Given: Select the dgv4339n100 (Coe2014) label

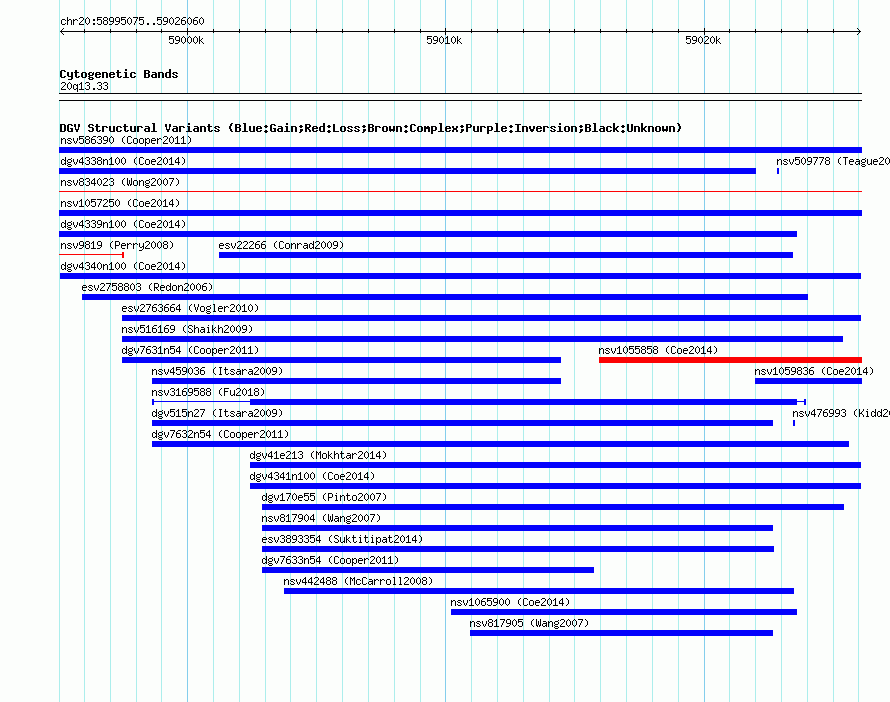Looking at the screenshot, I should pyautogui.click(x=123, y=224).
